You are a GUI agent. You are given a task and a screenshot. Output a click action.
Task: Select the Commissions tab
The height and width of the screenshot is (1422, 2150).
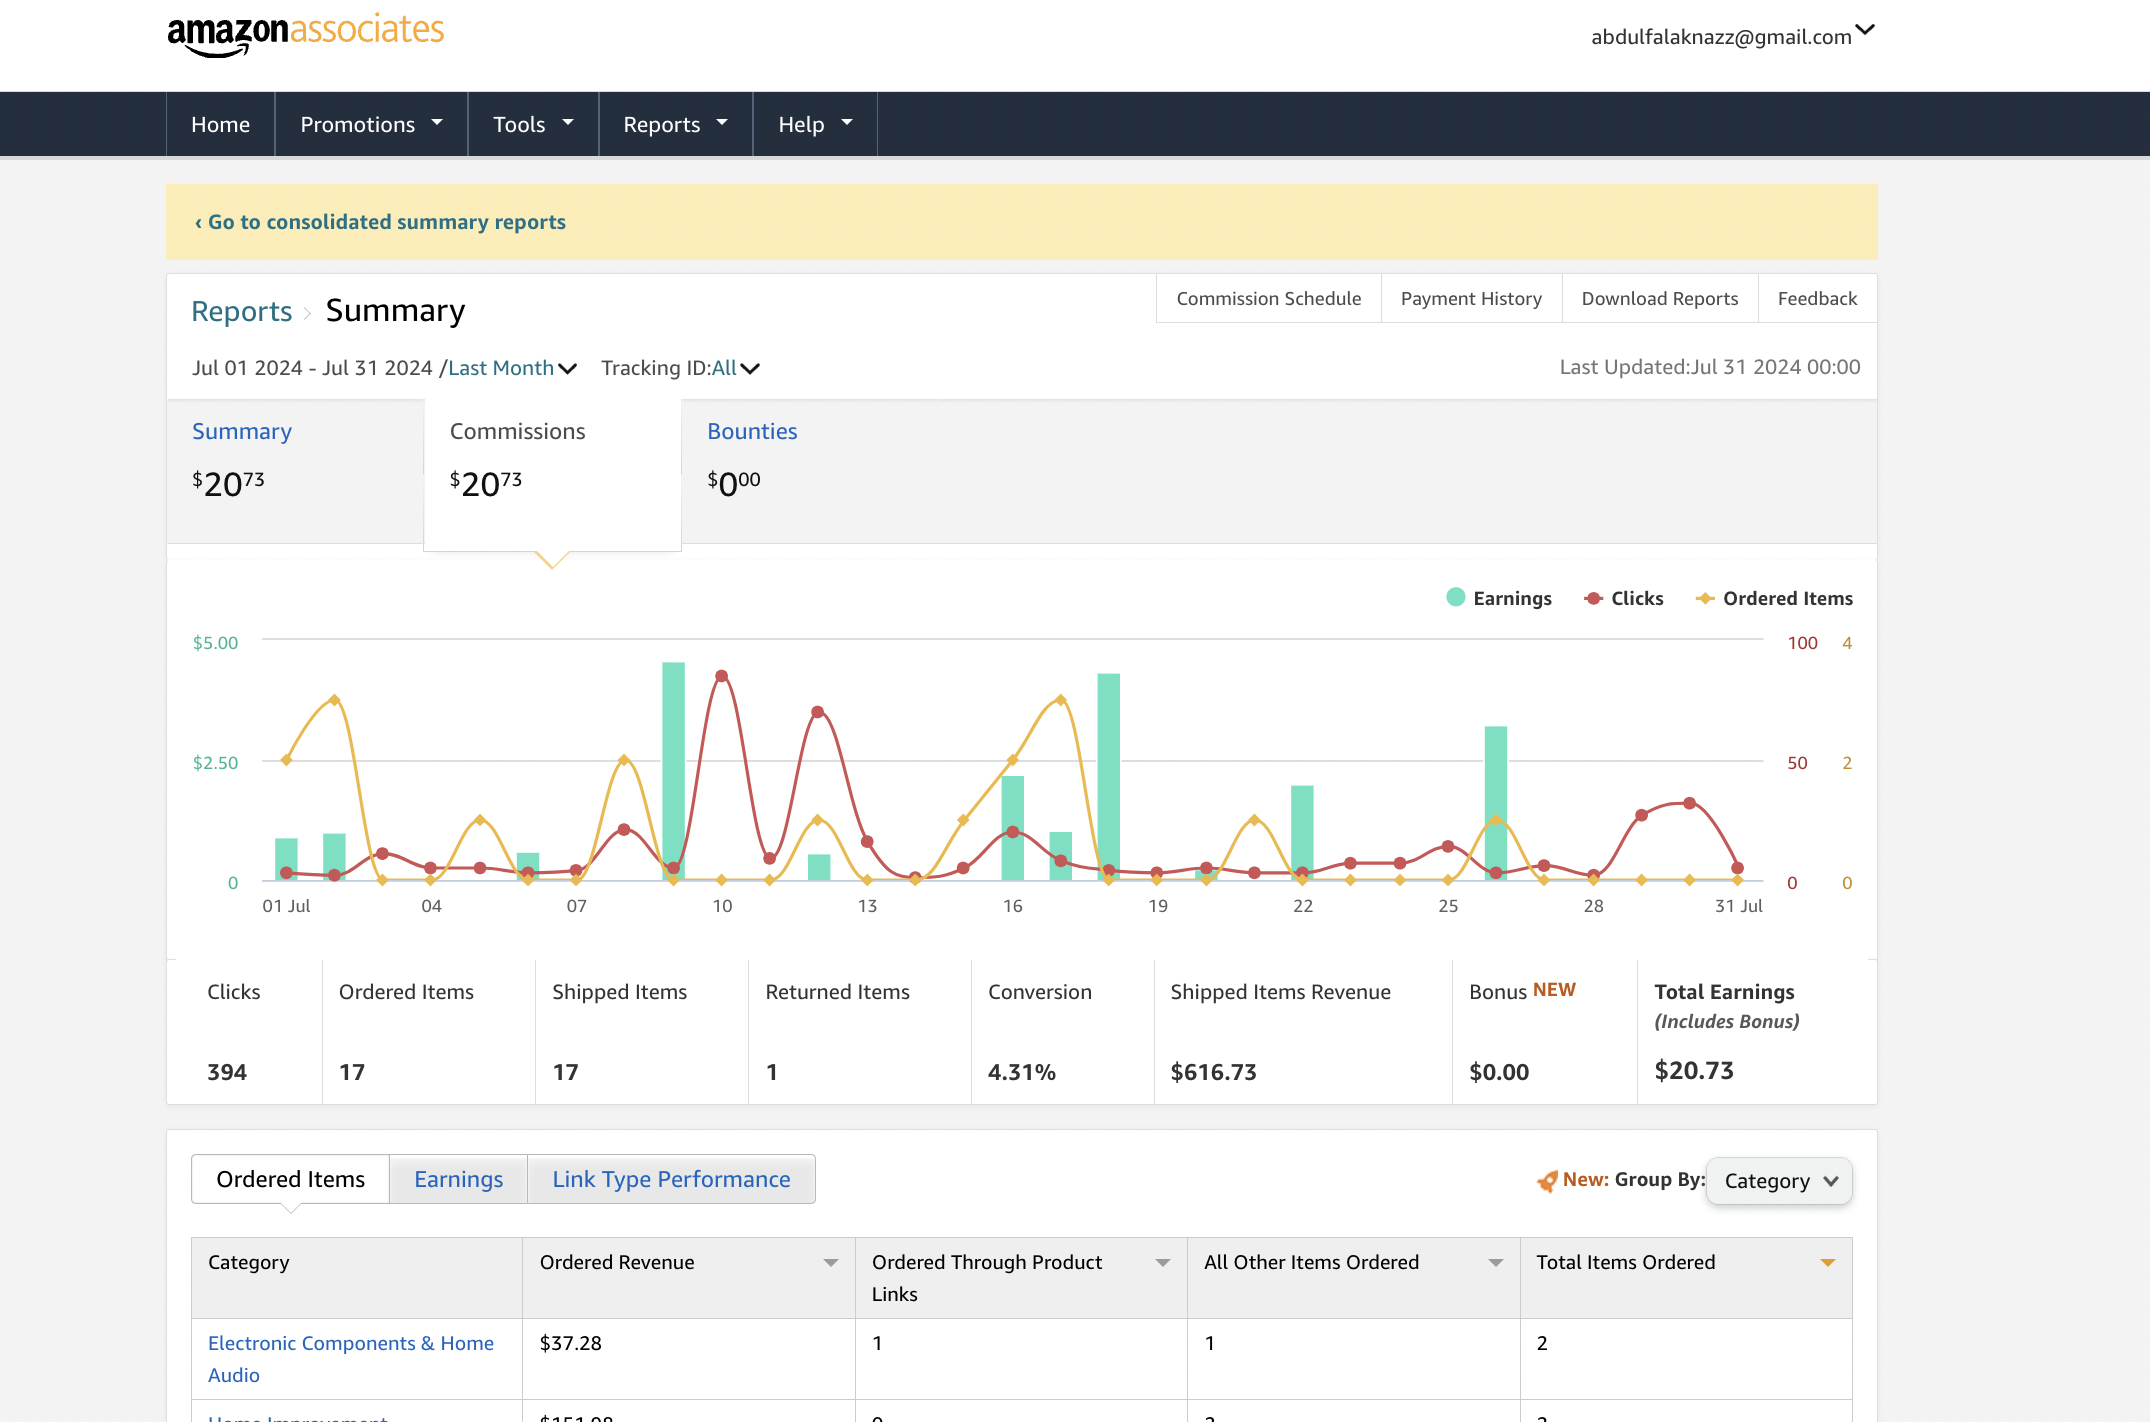[x=552, y=473]
